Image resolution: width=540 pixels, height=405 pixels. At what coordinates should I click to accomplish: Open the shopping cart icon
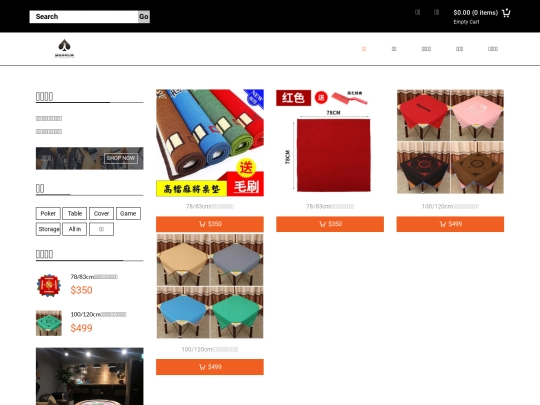[x=506, y=13]
